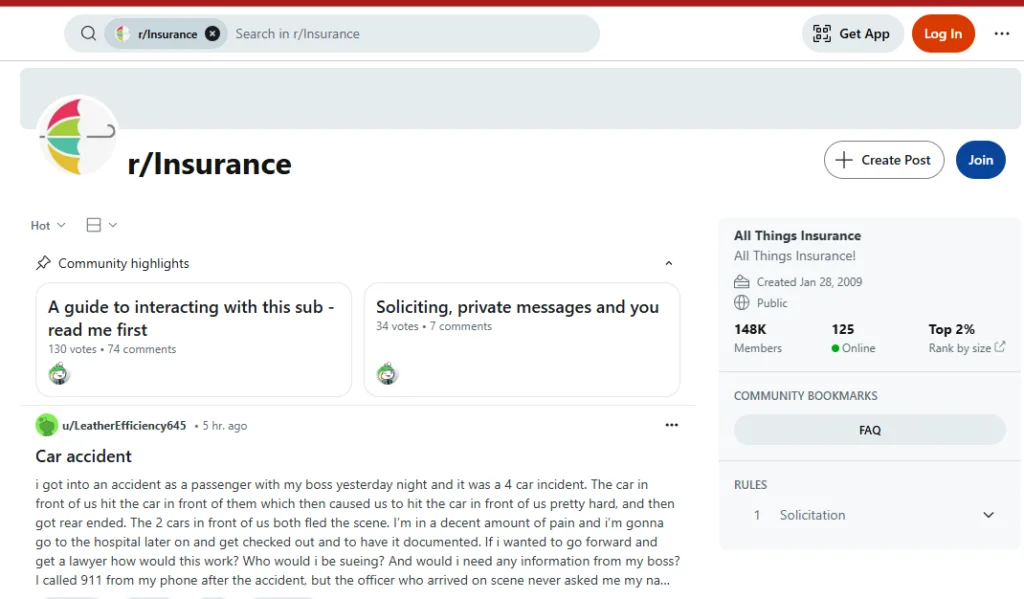Image resolution: width=1024 pixels, height=599 pixels.
Task: Click the Rank by size external link icon
Action: point(1000,348)
